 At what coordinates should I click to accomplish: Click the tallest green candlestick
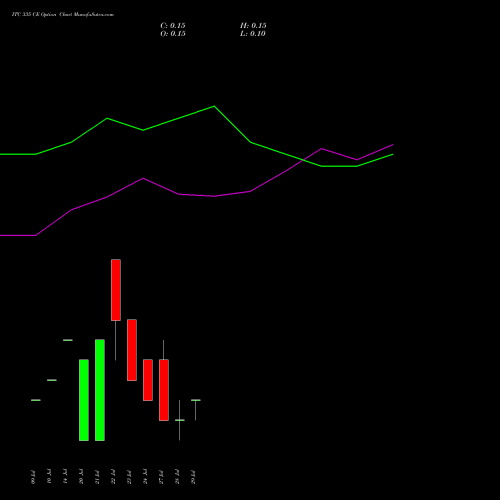(x=100, y=390)
